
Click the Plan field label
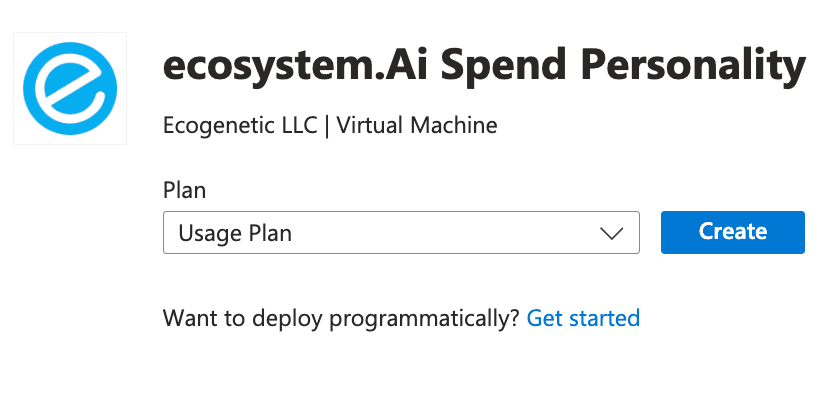[x=184, y=190]
